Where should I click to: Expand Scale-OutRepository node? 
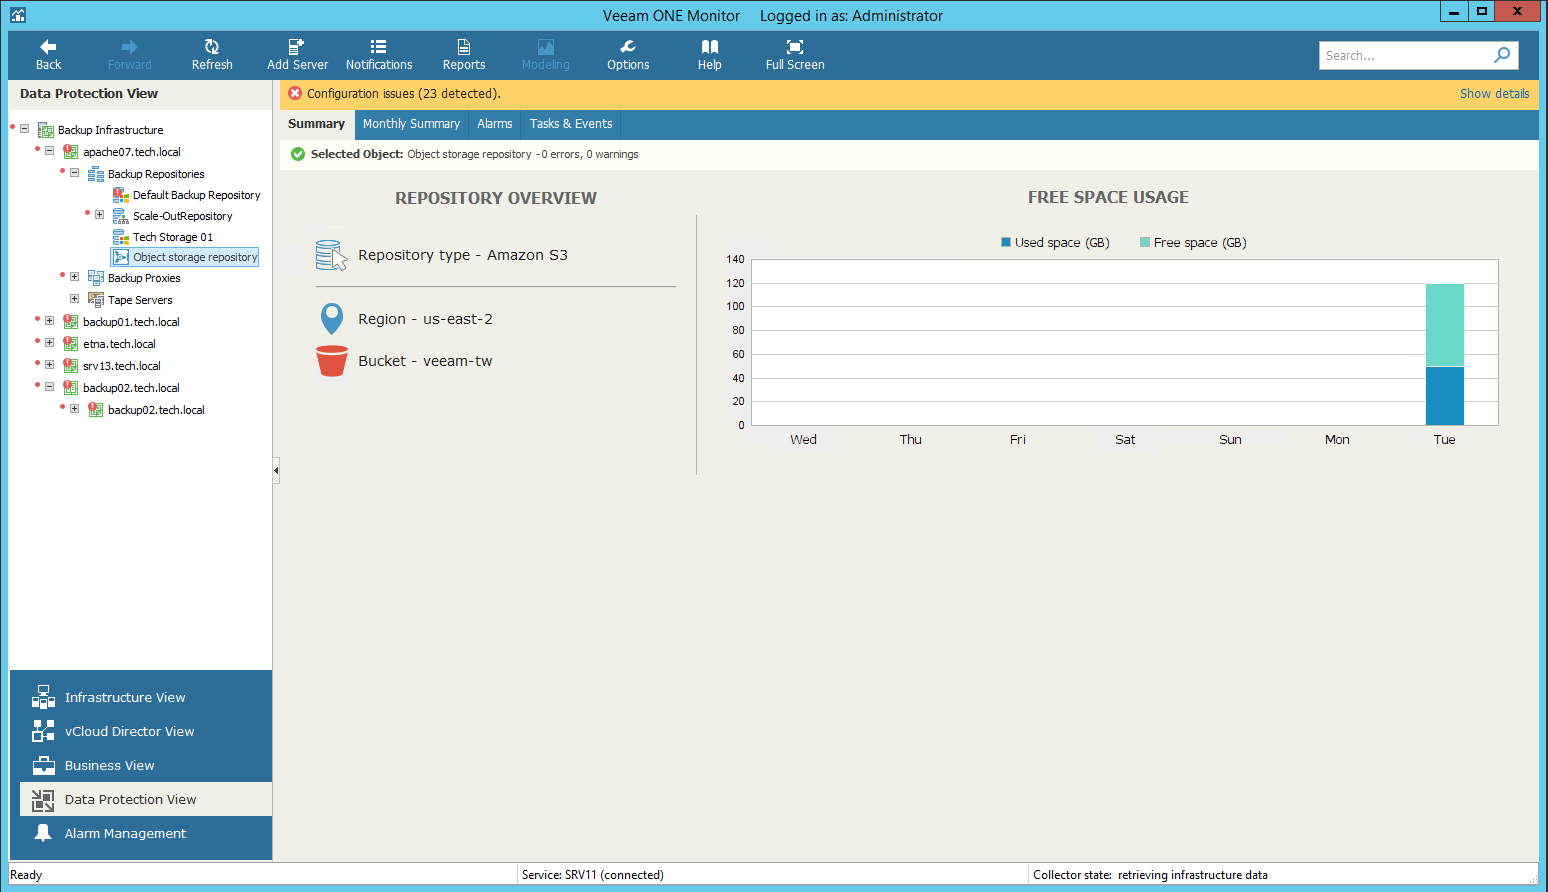pyautogui.click(x=99, y=215)
